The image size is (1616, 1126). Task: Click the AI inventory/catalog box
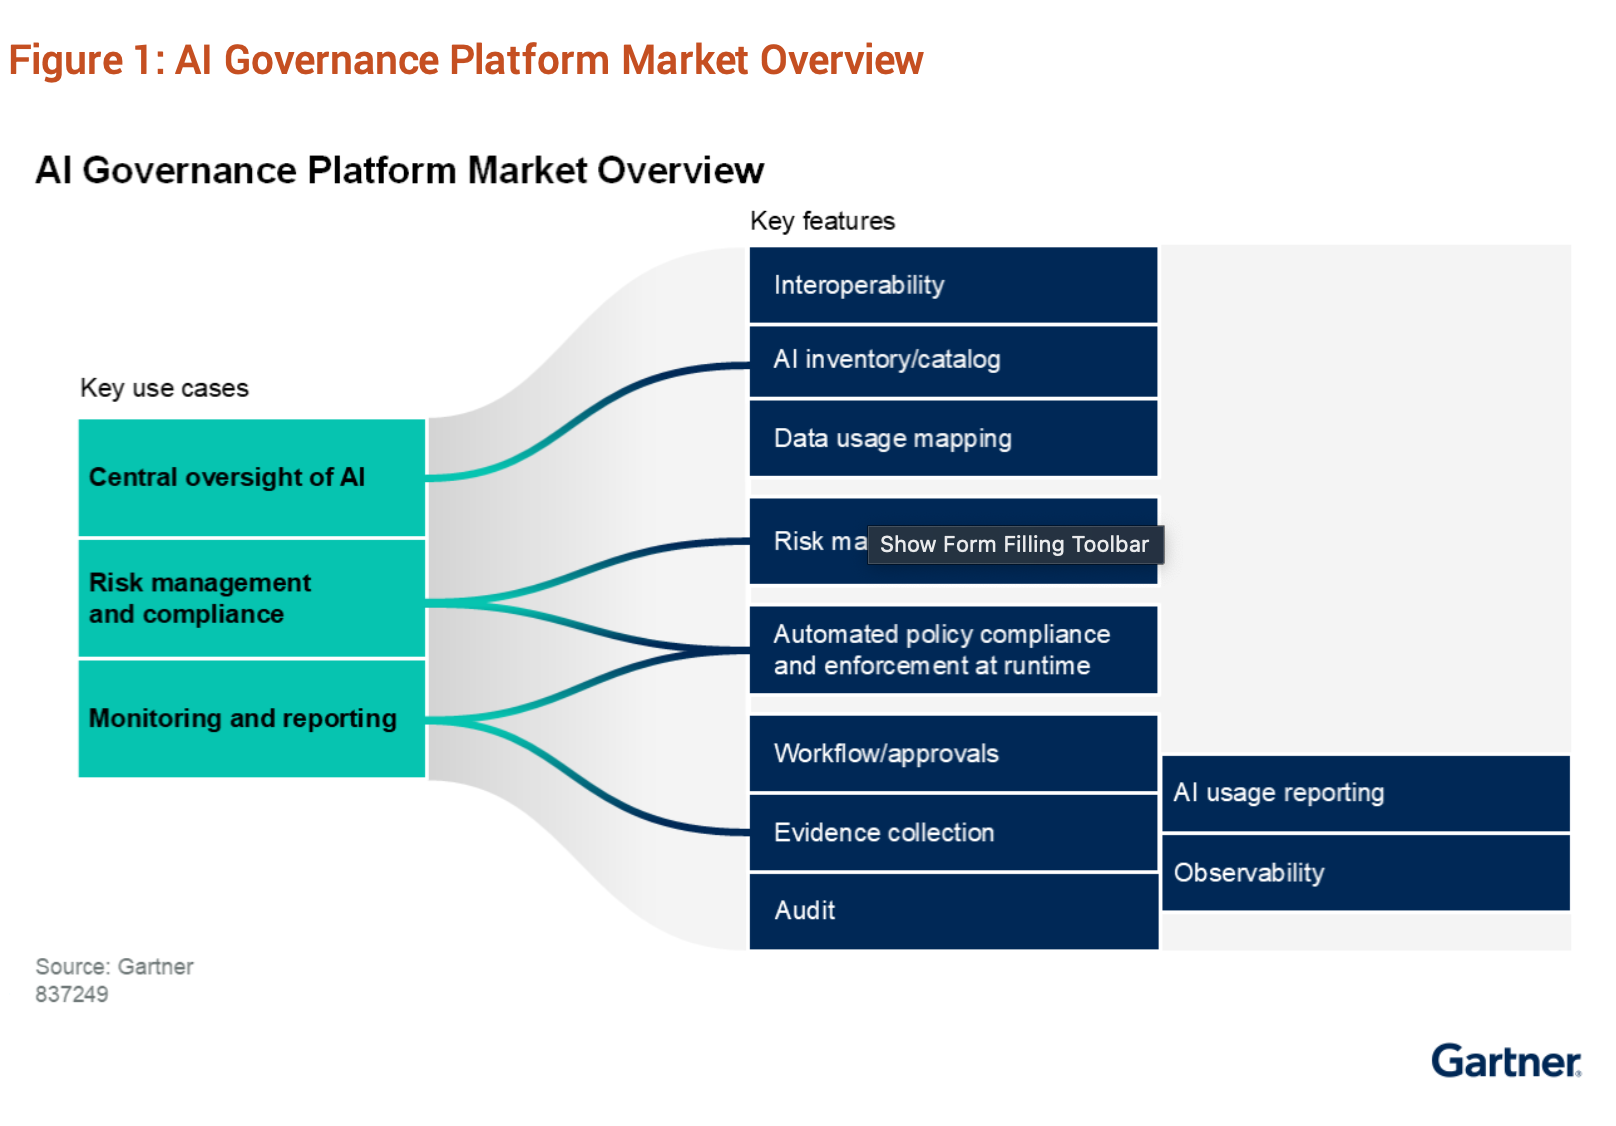tap(953, 360)
